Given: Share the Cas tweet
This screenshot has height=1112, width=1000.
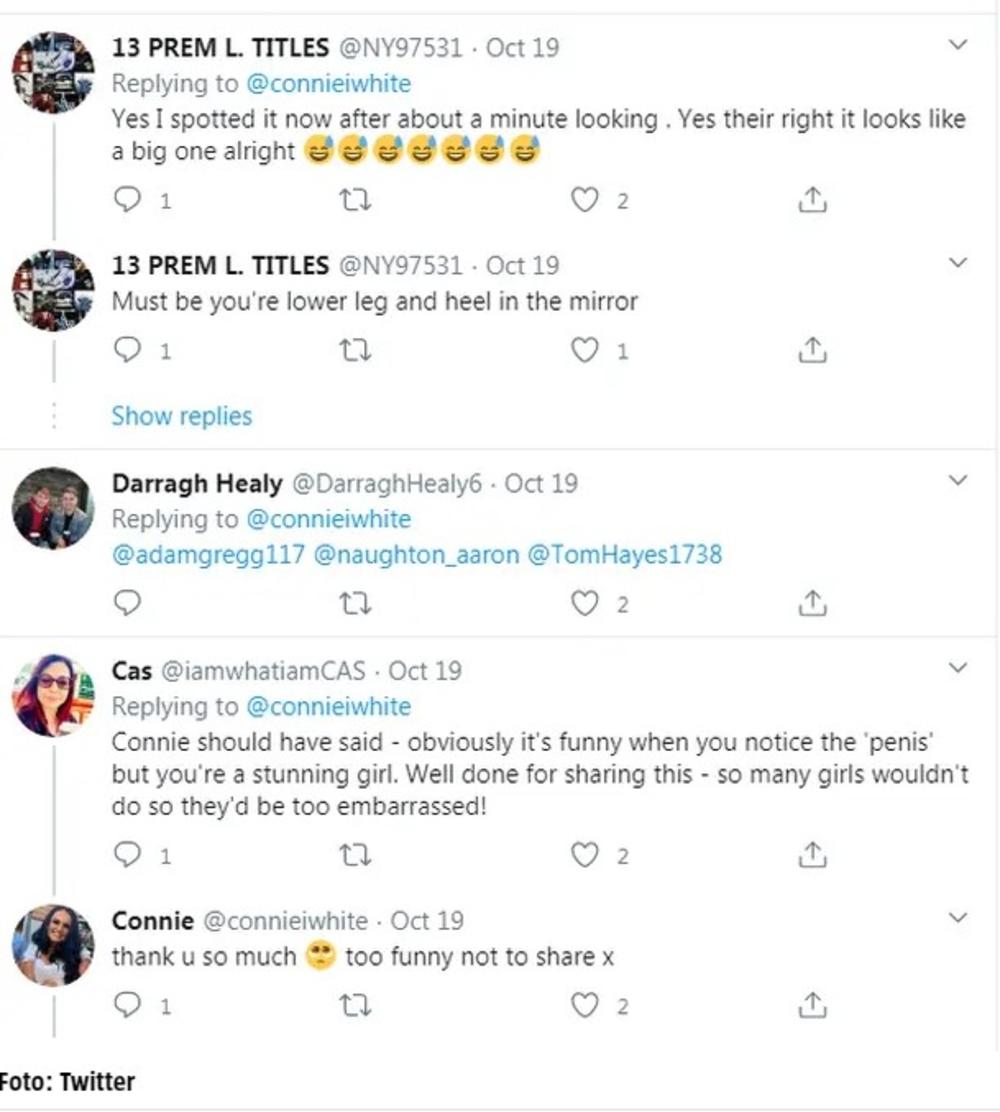Looking at the screenshot, I should coord(813,855).
